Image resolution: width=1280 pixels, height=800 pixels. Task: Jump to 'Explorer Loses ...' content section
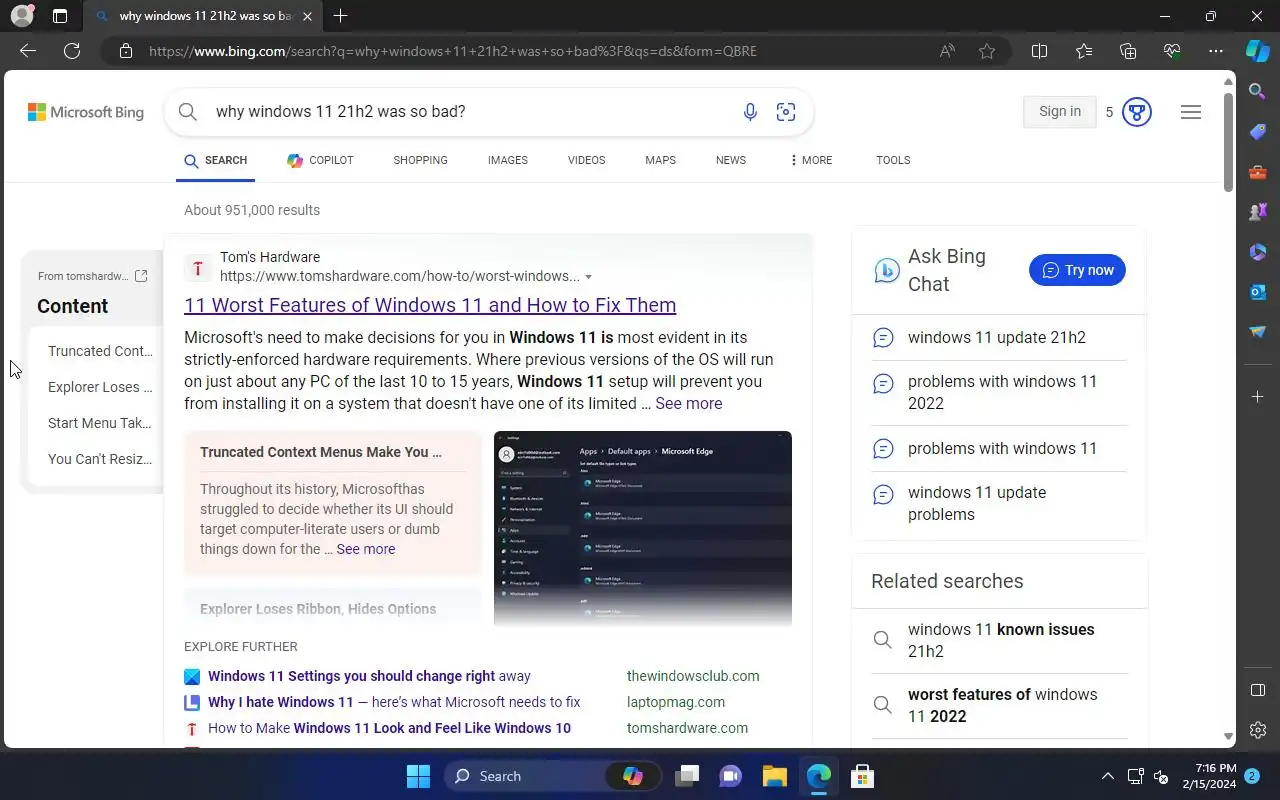(100, 387)
